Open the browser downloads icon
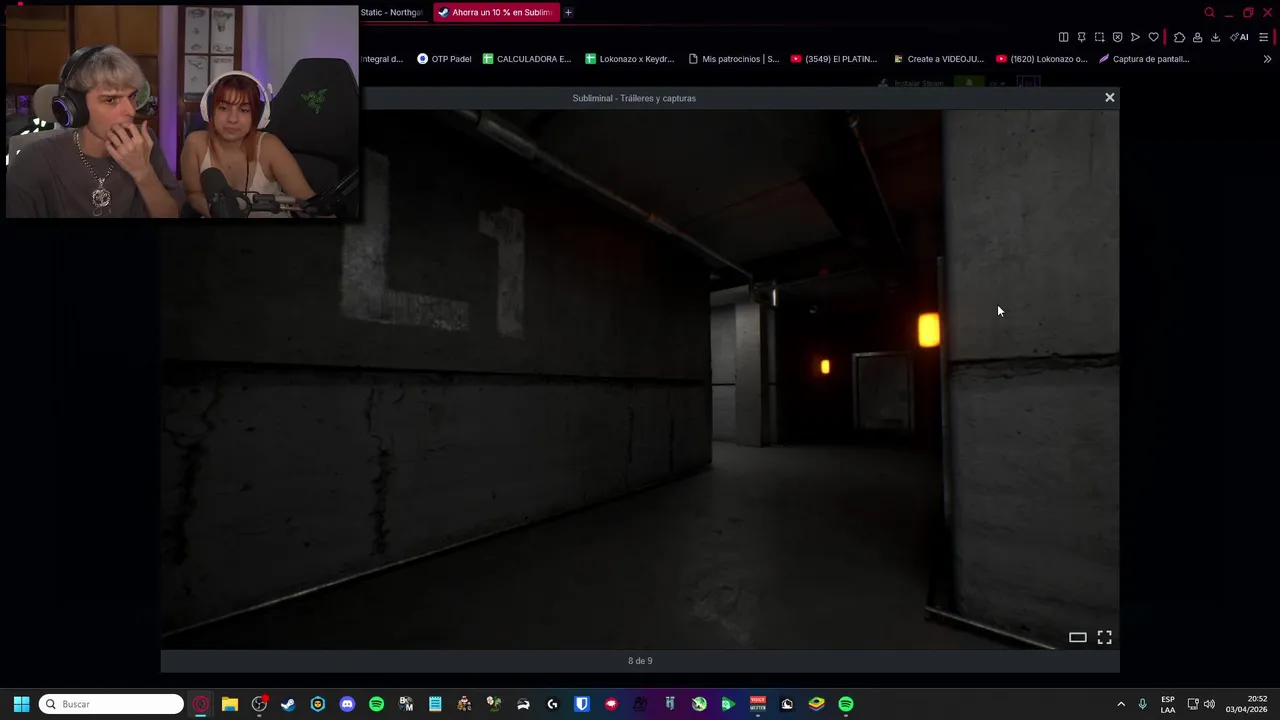 point(1215,37)
